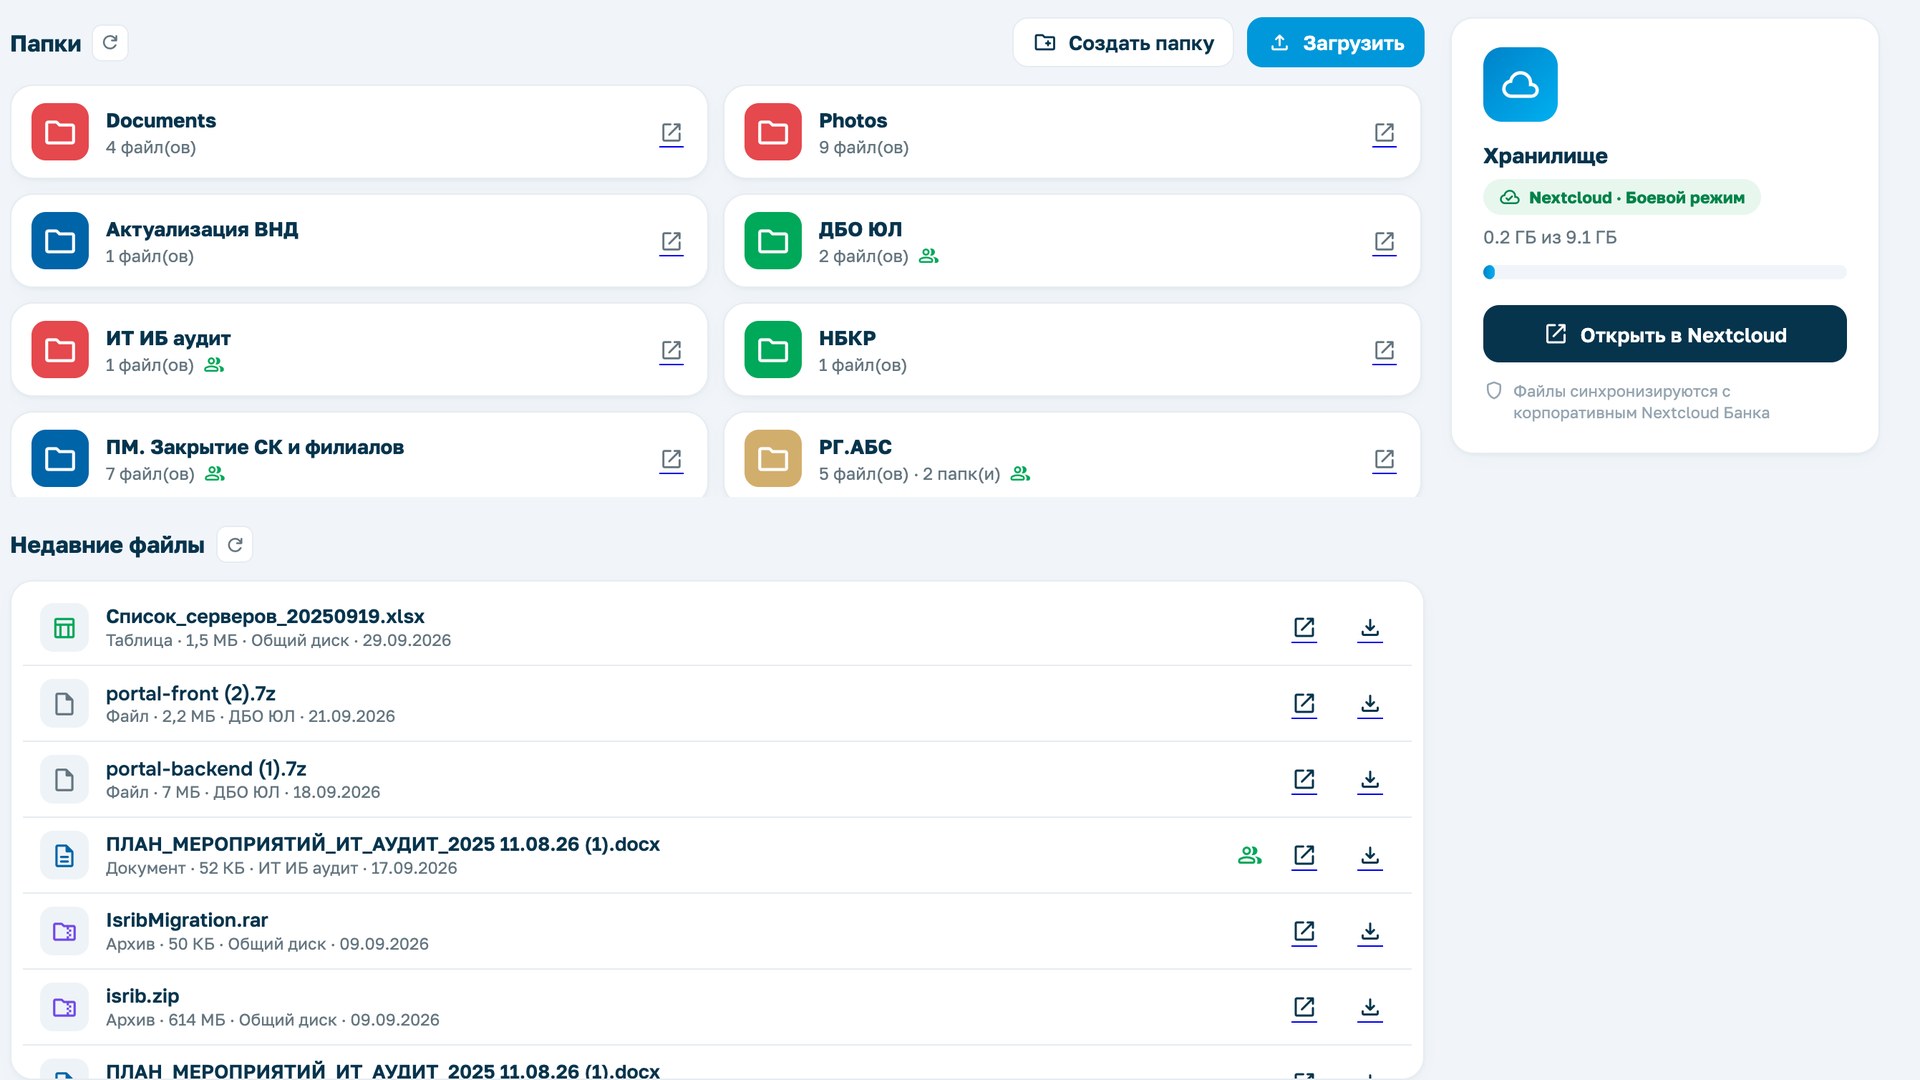Click the storage usage progress bar

point(1665,272)
